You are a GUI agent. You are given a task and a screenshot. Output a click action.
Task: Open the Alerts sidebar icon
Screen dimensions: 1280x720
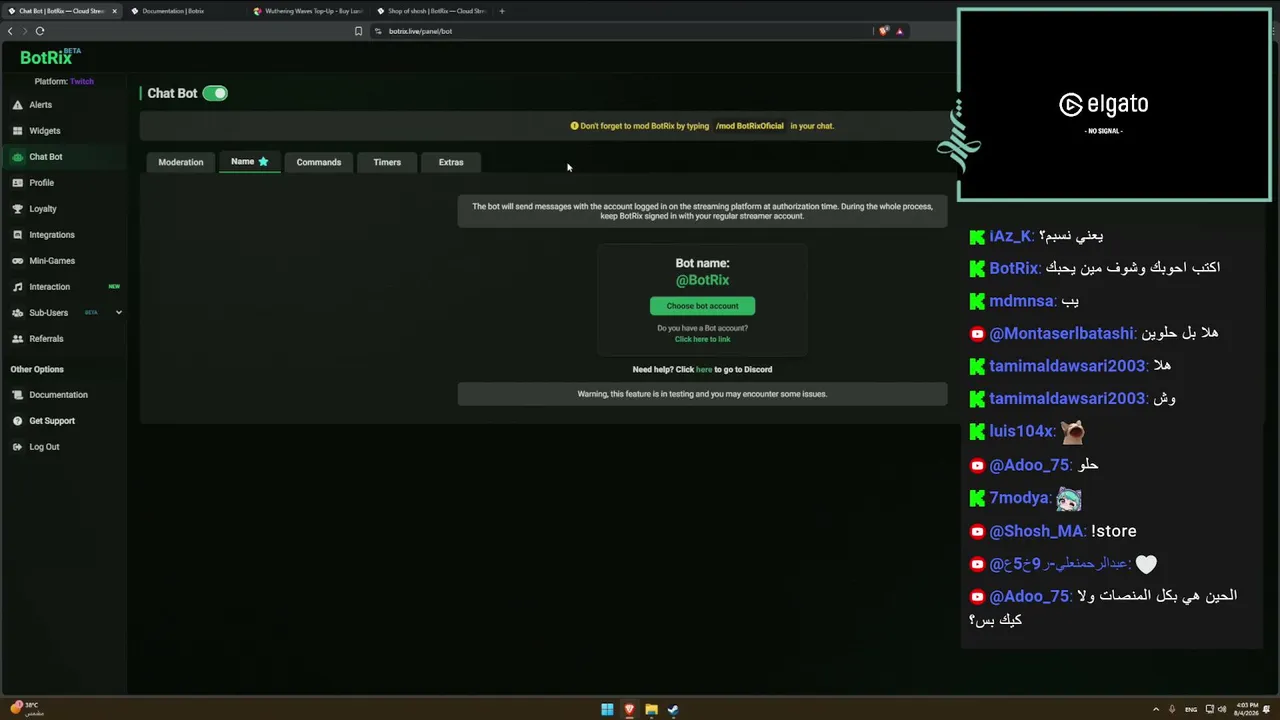[x=18, y=105]
